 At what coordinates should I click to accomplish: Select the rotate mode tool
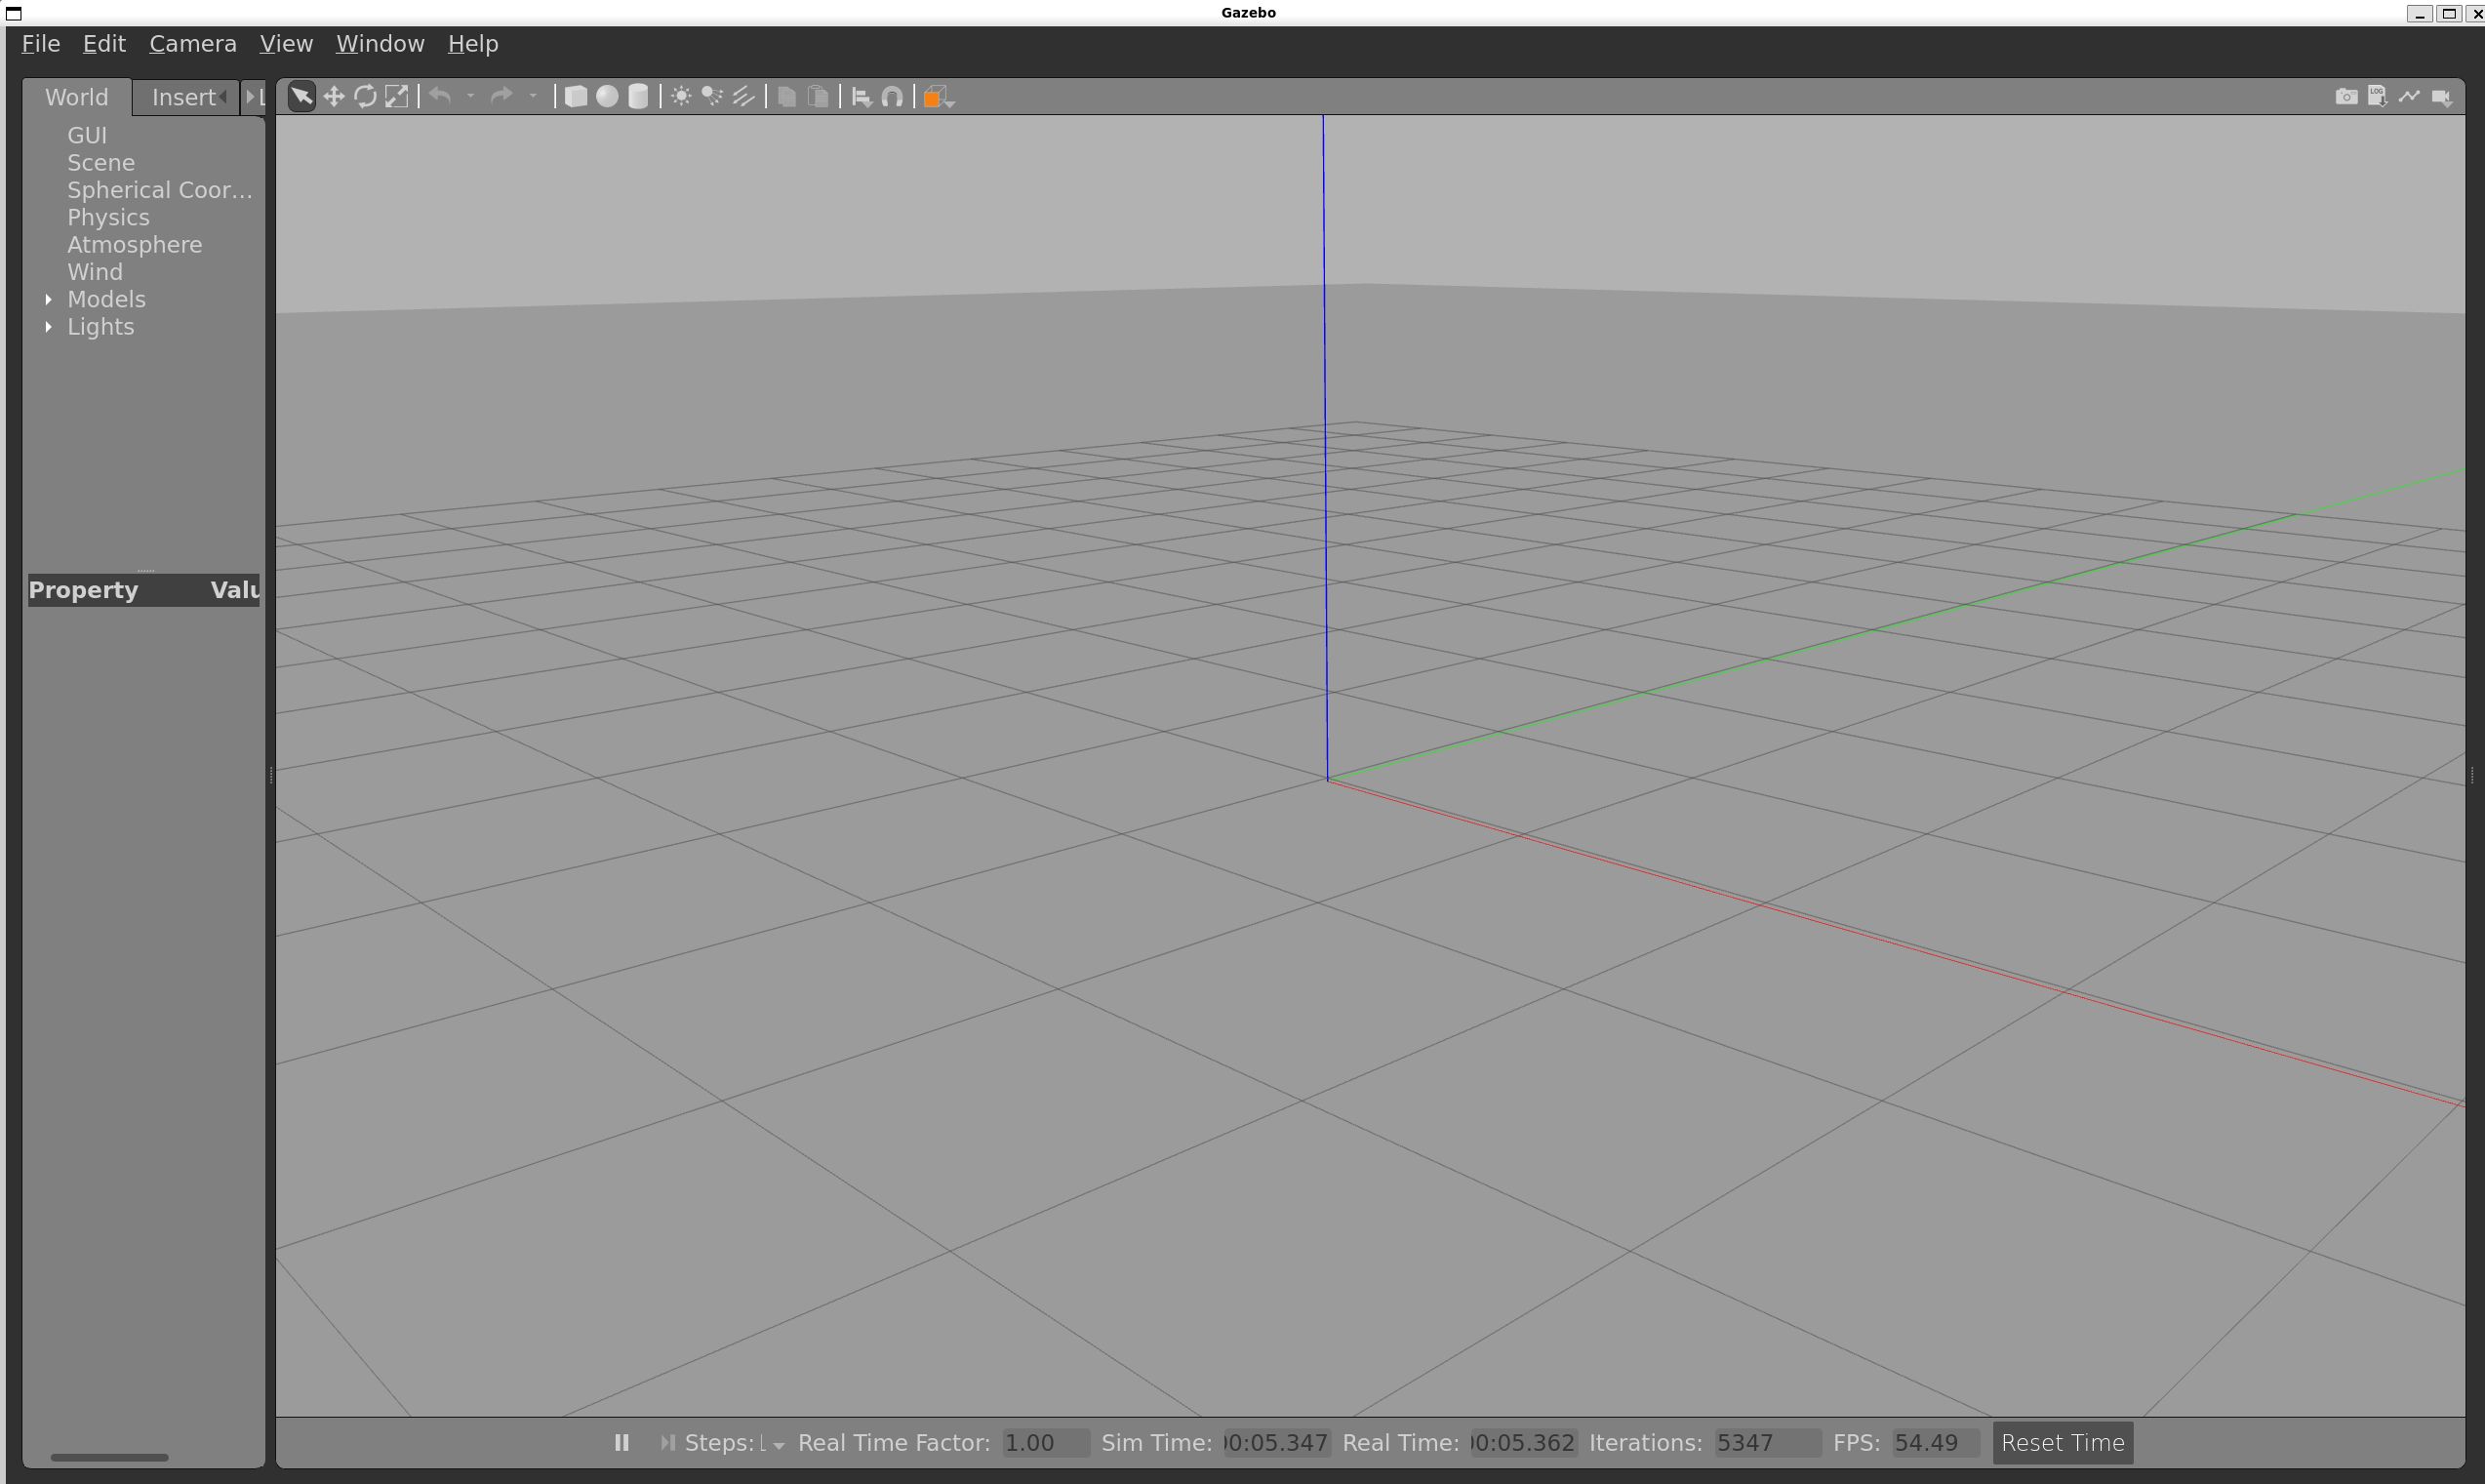365,97
